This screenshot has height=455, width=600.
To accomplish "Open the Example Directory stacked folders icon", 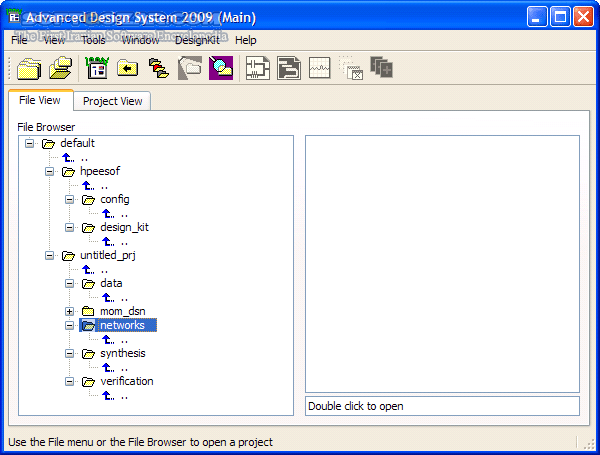I will point(158,68).
